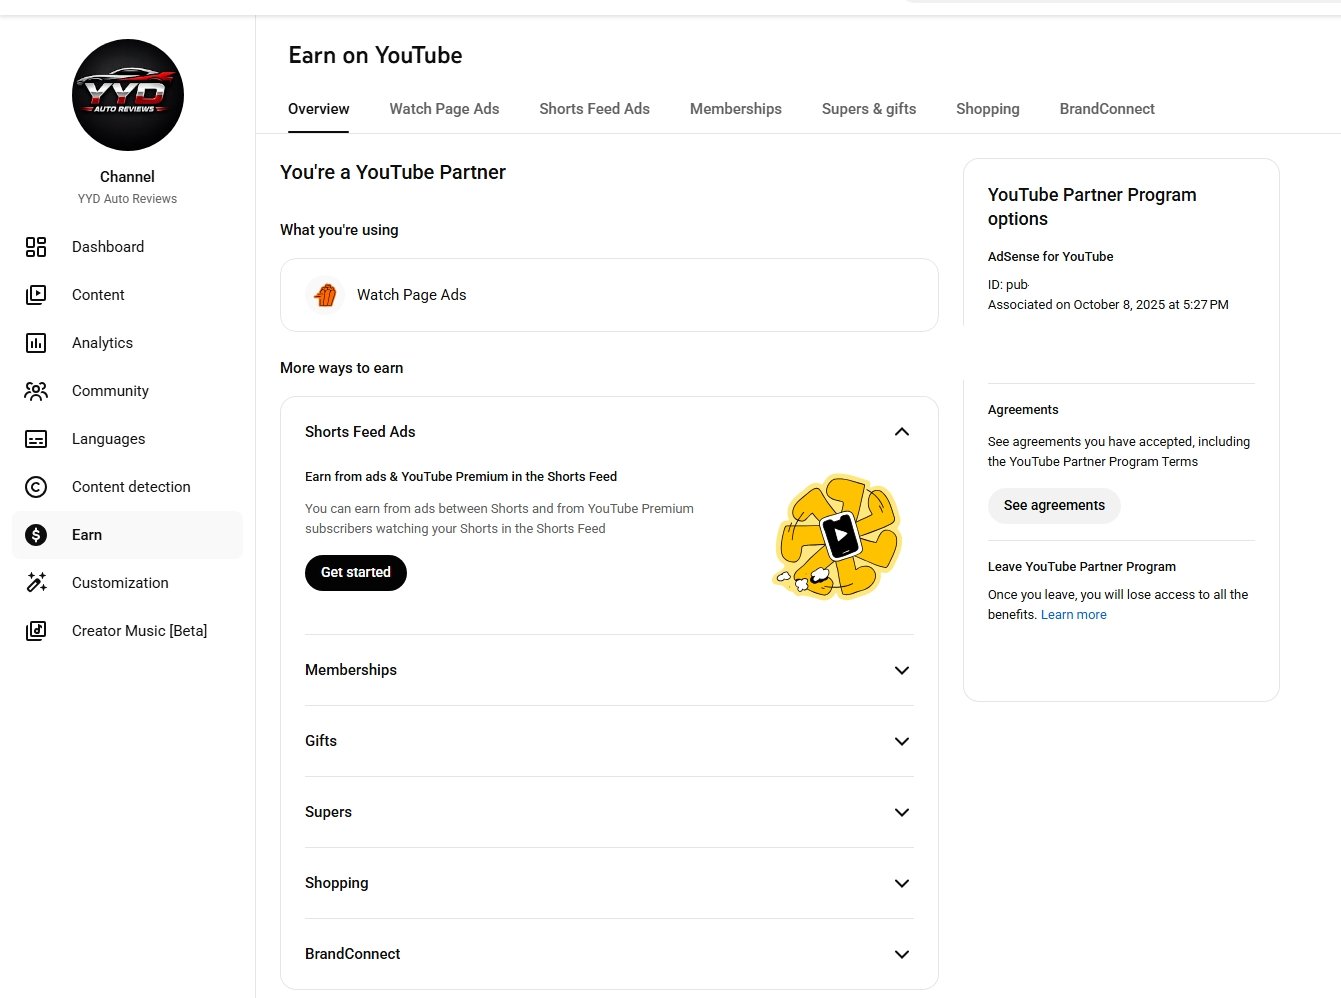
Task: Expand the Supers earning option
Action: [901, 812]
